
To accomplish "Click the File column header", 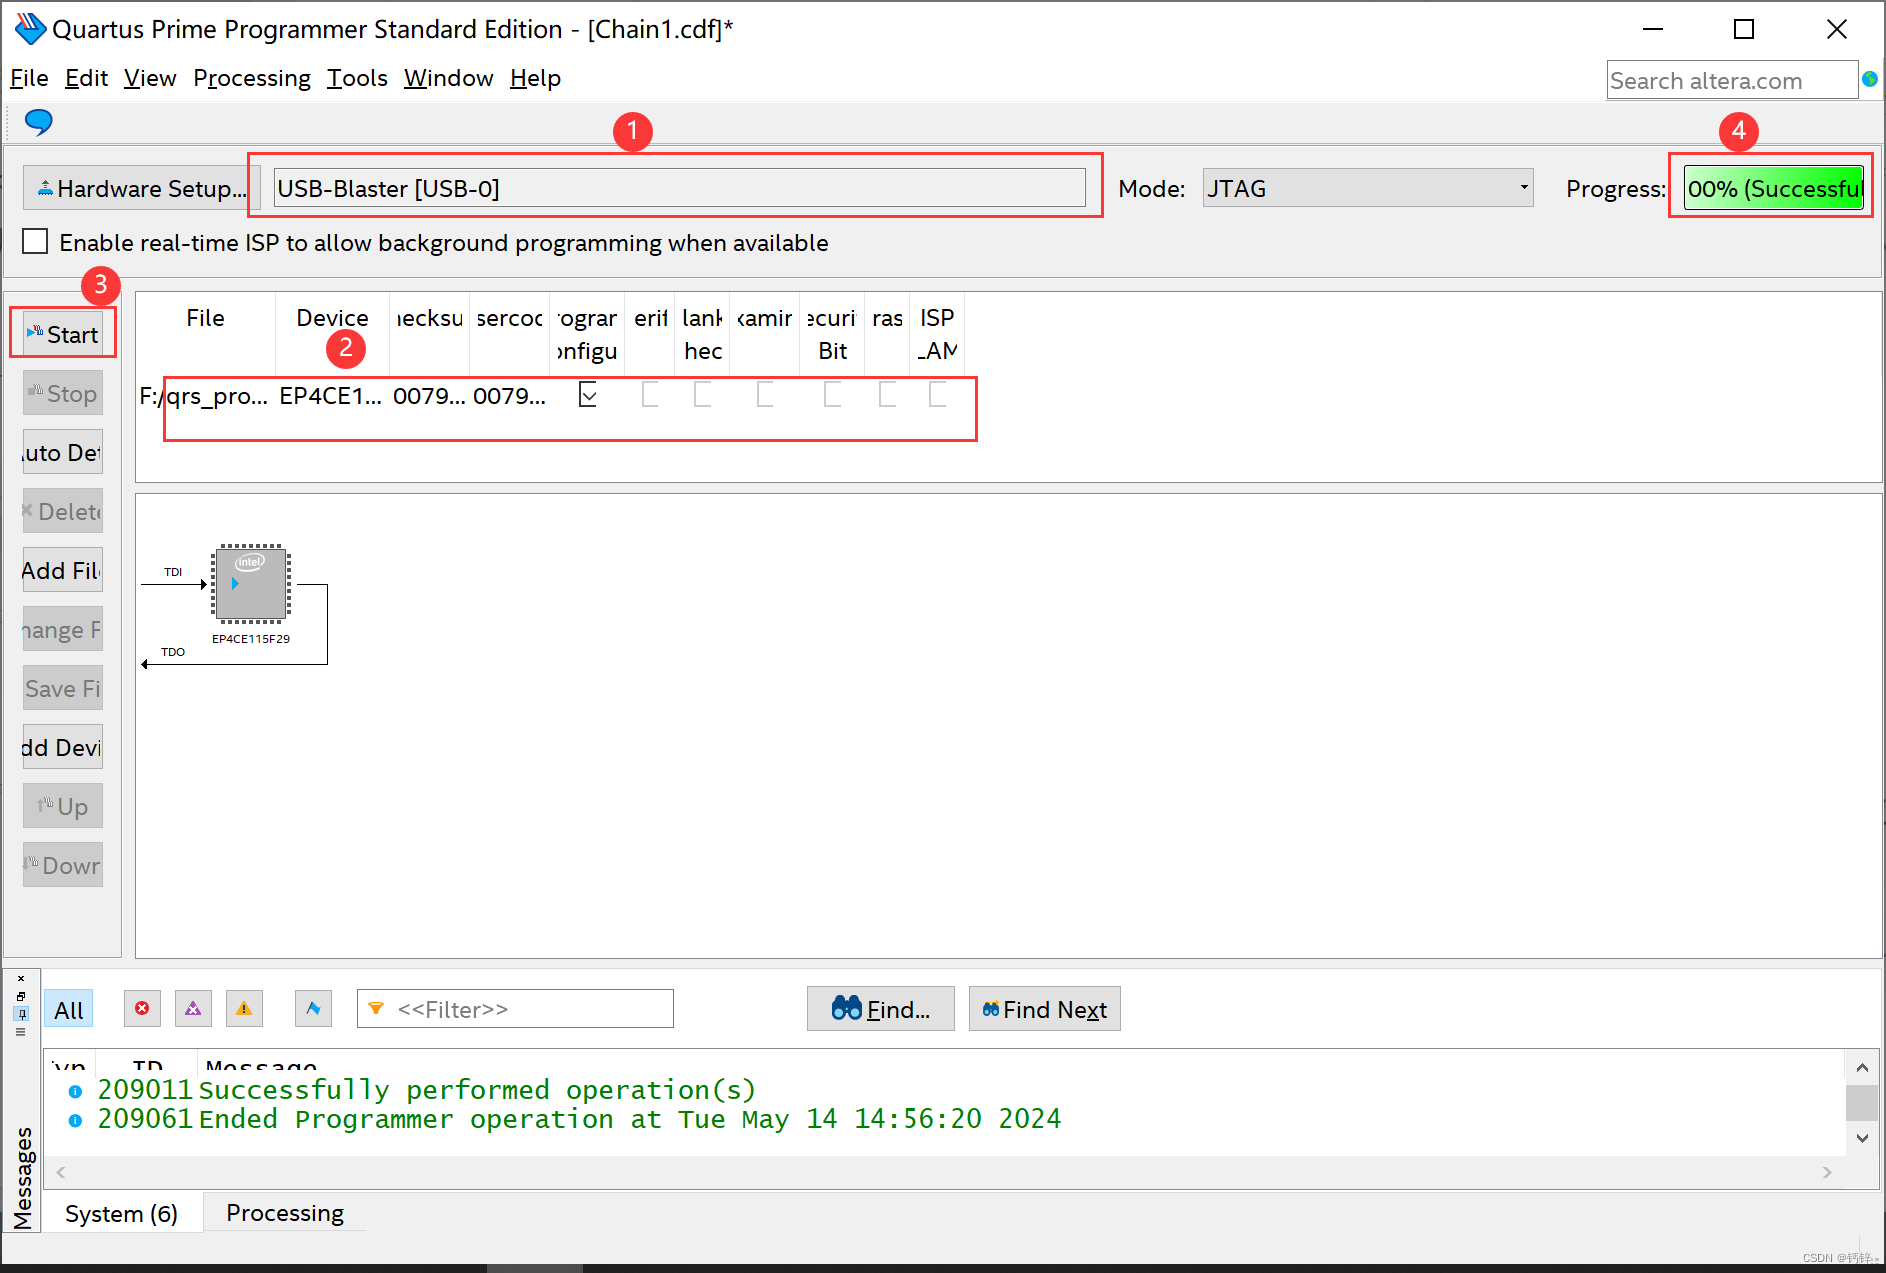I will tap(205, 318).
